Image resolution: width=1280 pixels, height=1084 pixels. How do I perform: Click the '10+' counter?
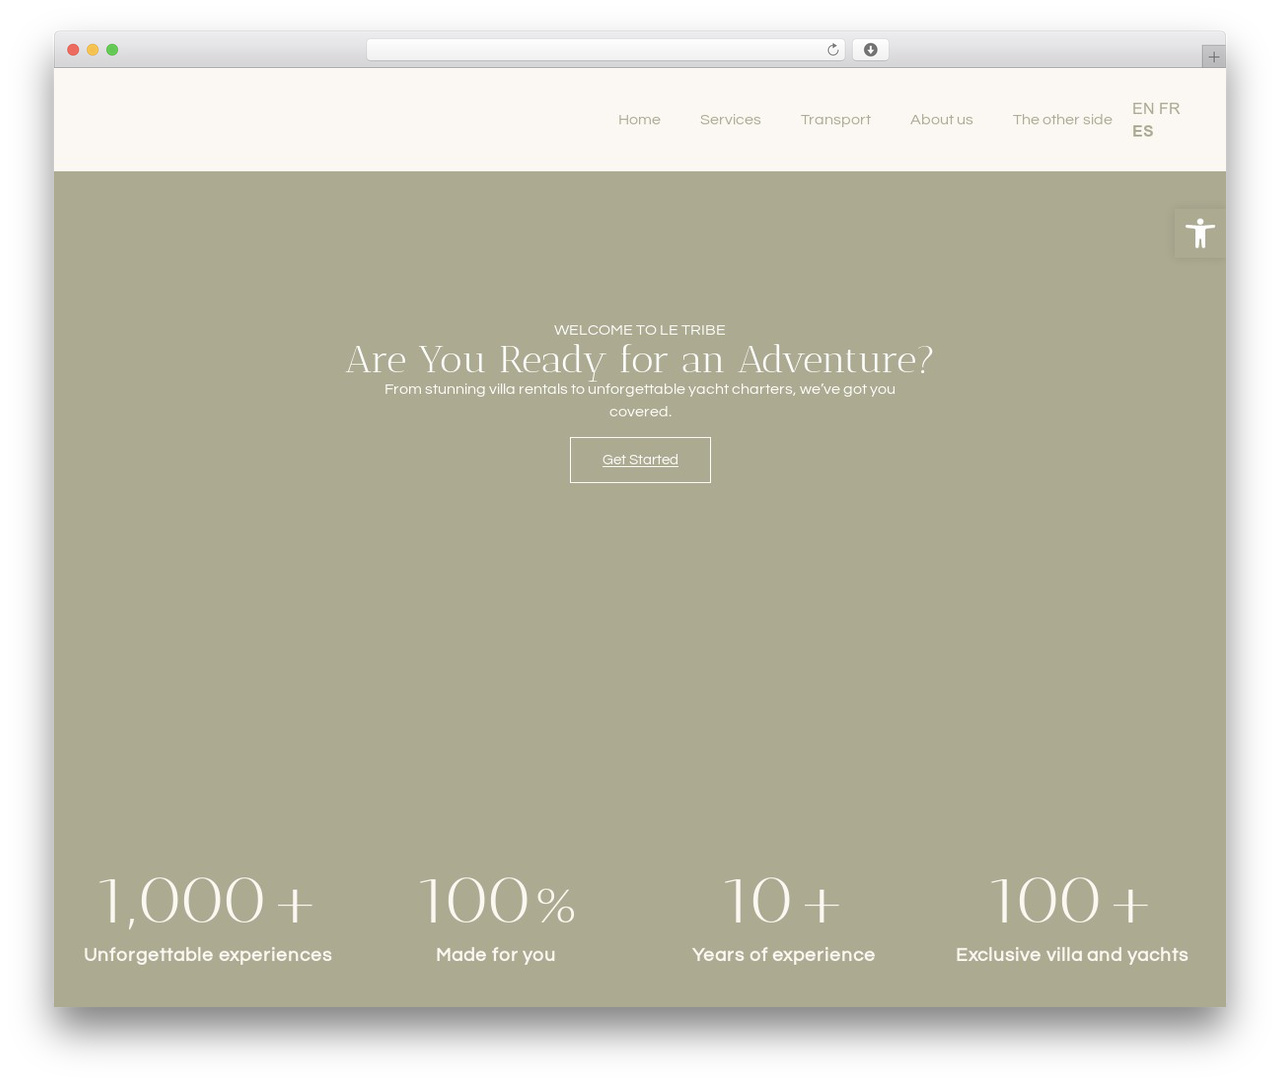tap(782, 900)
